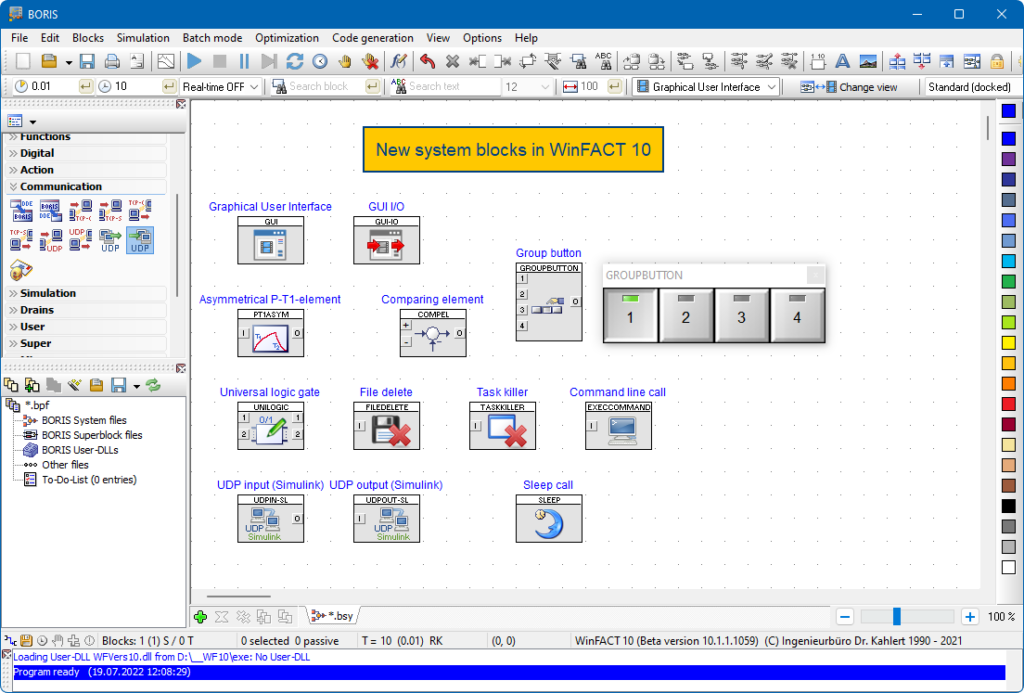Select BORIS System files tree item
Viewport: 1024px width, 693px height.
(x=84, y=420)
